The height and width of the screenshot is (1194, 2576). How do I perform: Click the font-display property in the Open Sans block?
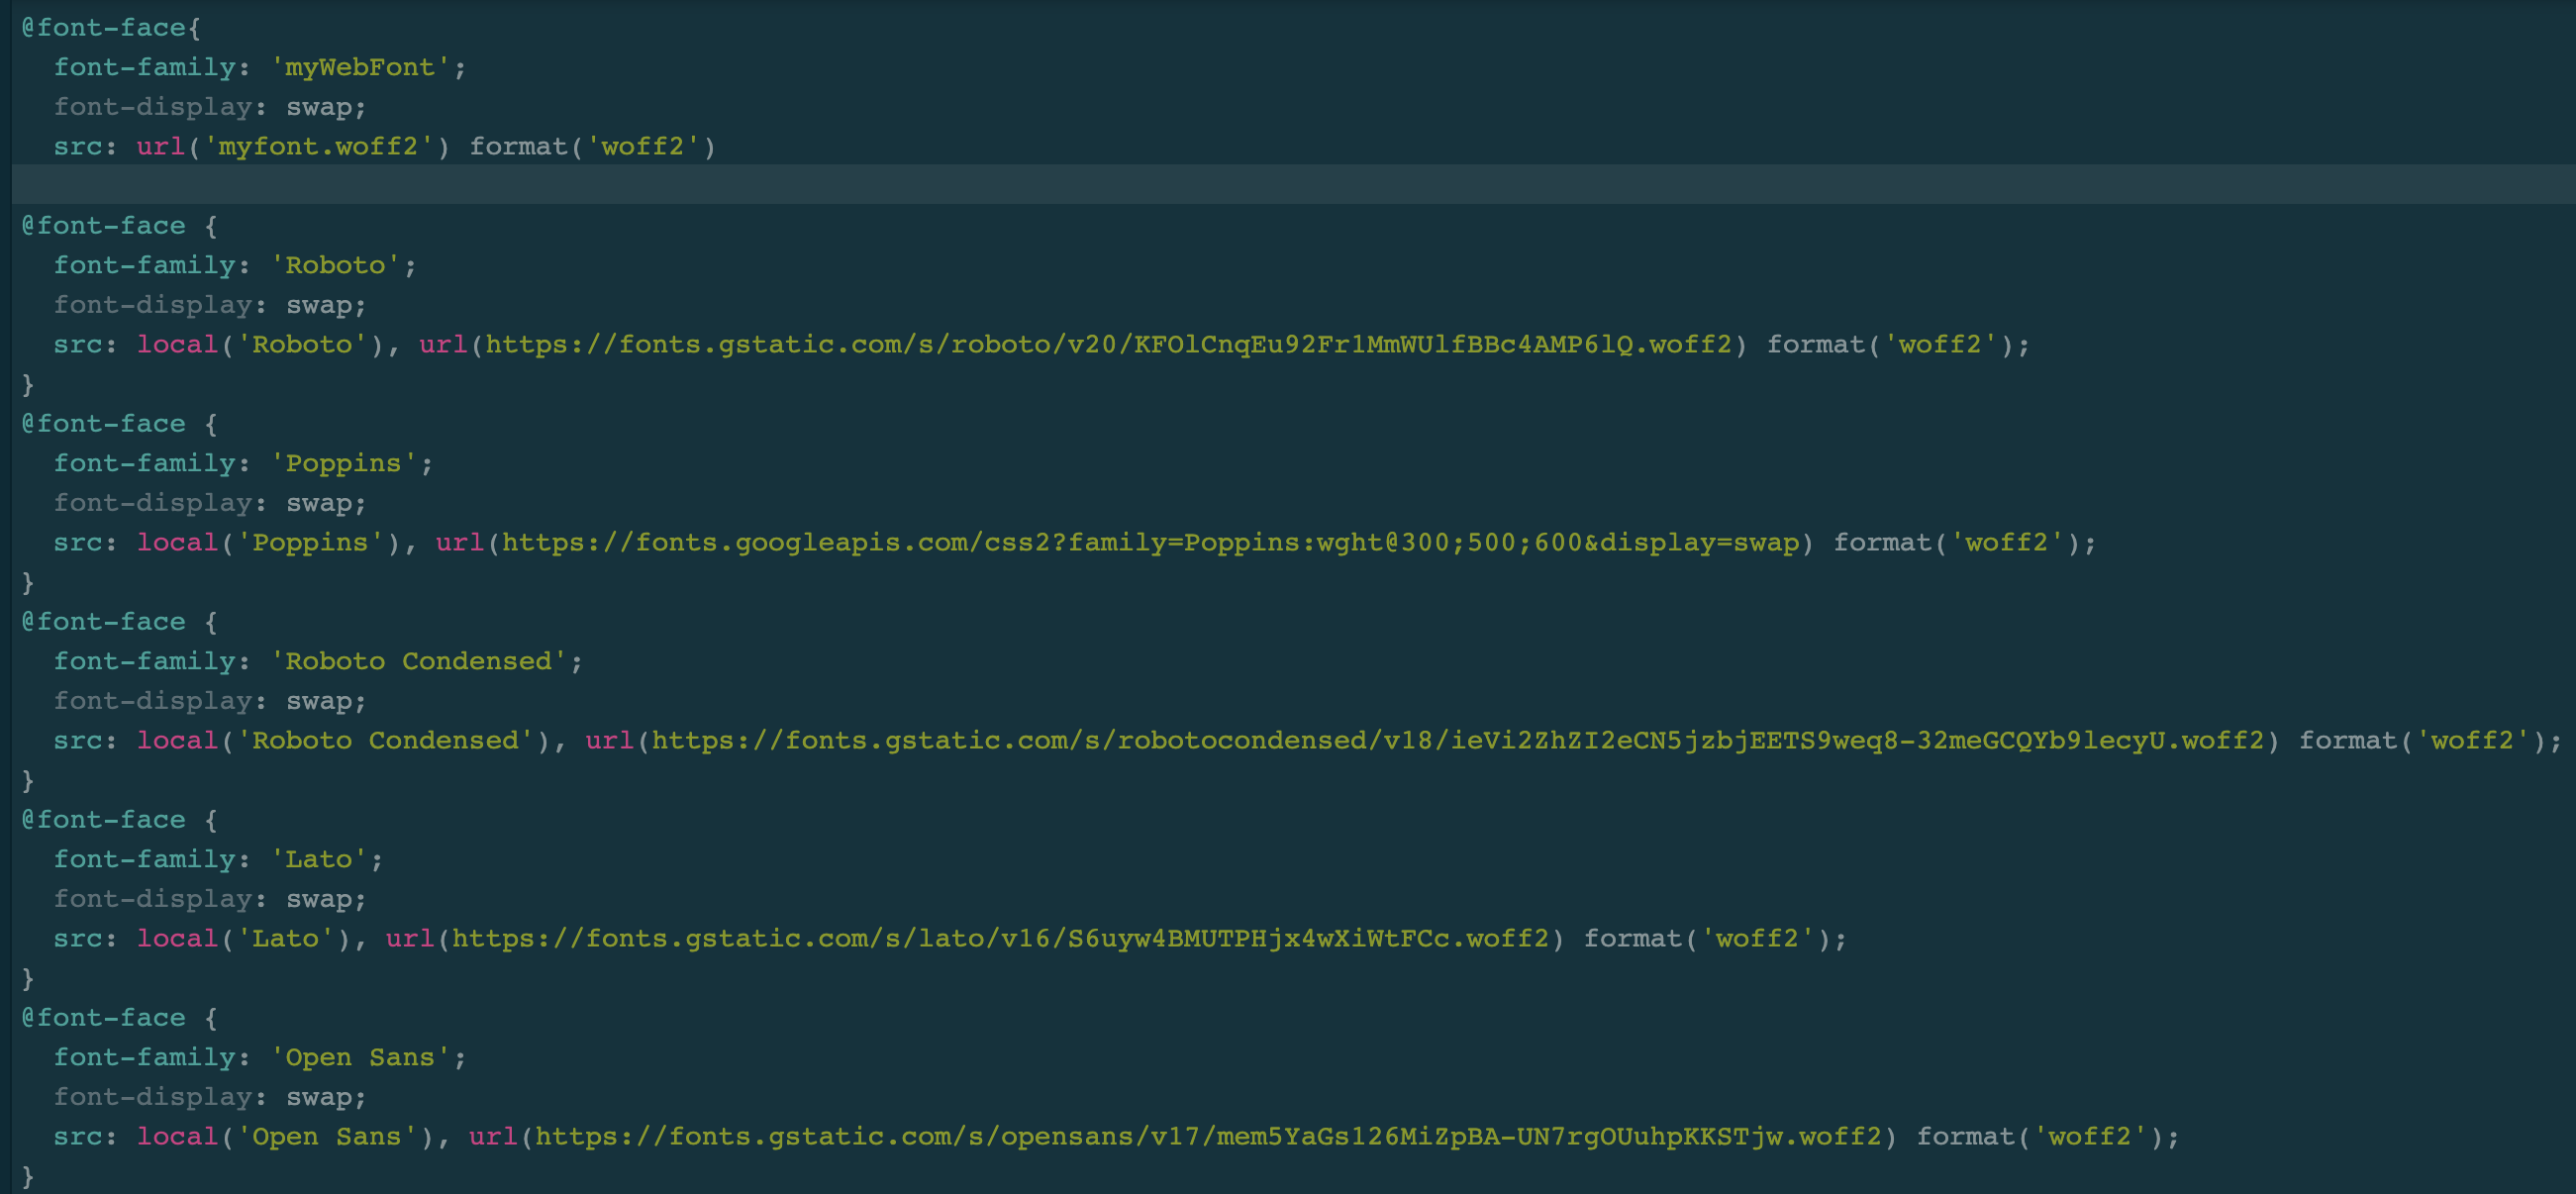point(152,1097)
